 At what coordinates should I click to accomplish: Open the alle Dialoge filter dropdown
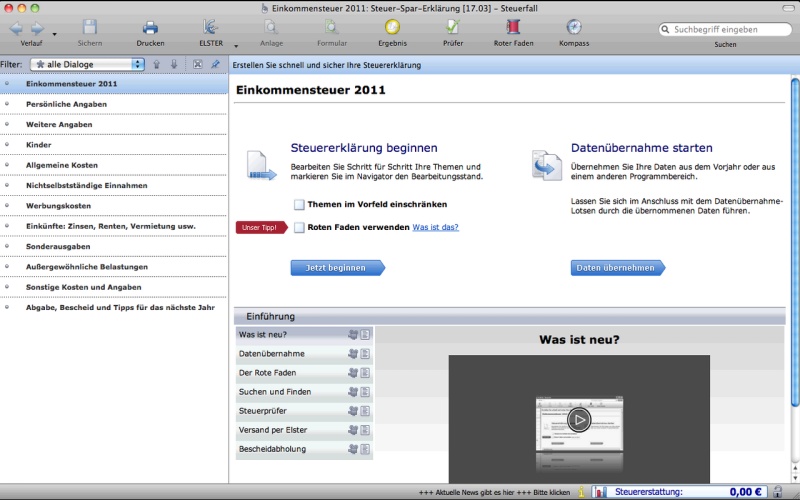click(x=87, y=64)
